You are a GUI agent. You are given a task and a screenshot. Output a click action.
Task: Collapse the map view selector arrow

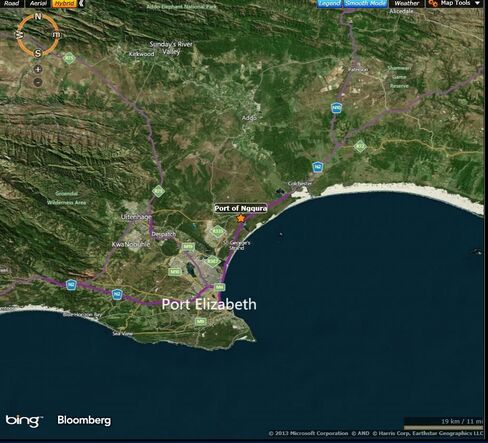[81, 3]
